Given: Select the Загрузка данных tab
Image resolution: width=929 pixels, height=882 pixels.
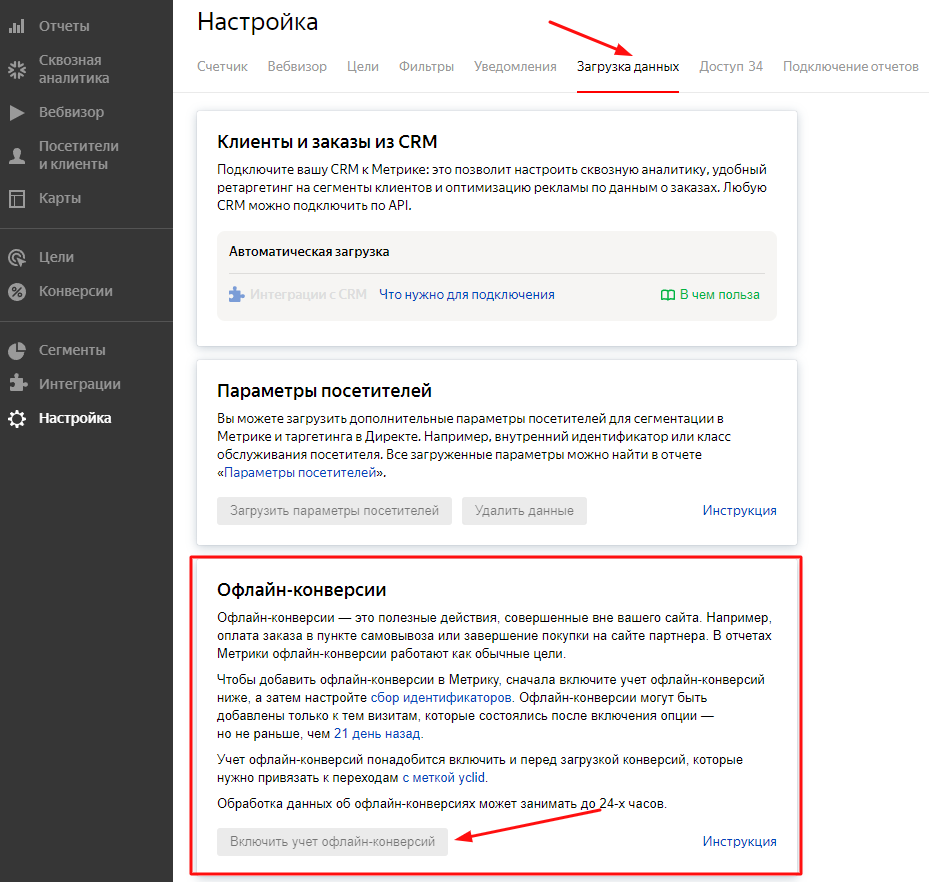Looking at the screenshot, I should (628, 66).
